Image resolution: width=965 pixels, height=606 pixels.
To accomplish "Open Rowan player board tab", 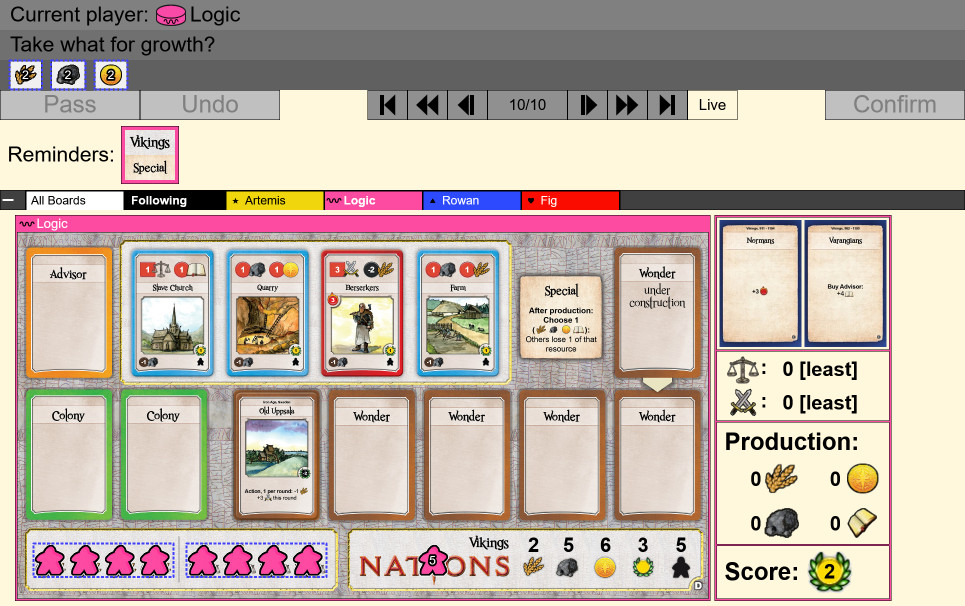I will (471, 201).
